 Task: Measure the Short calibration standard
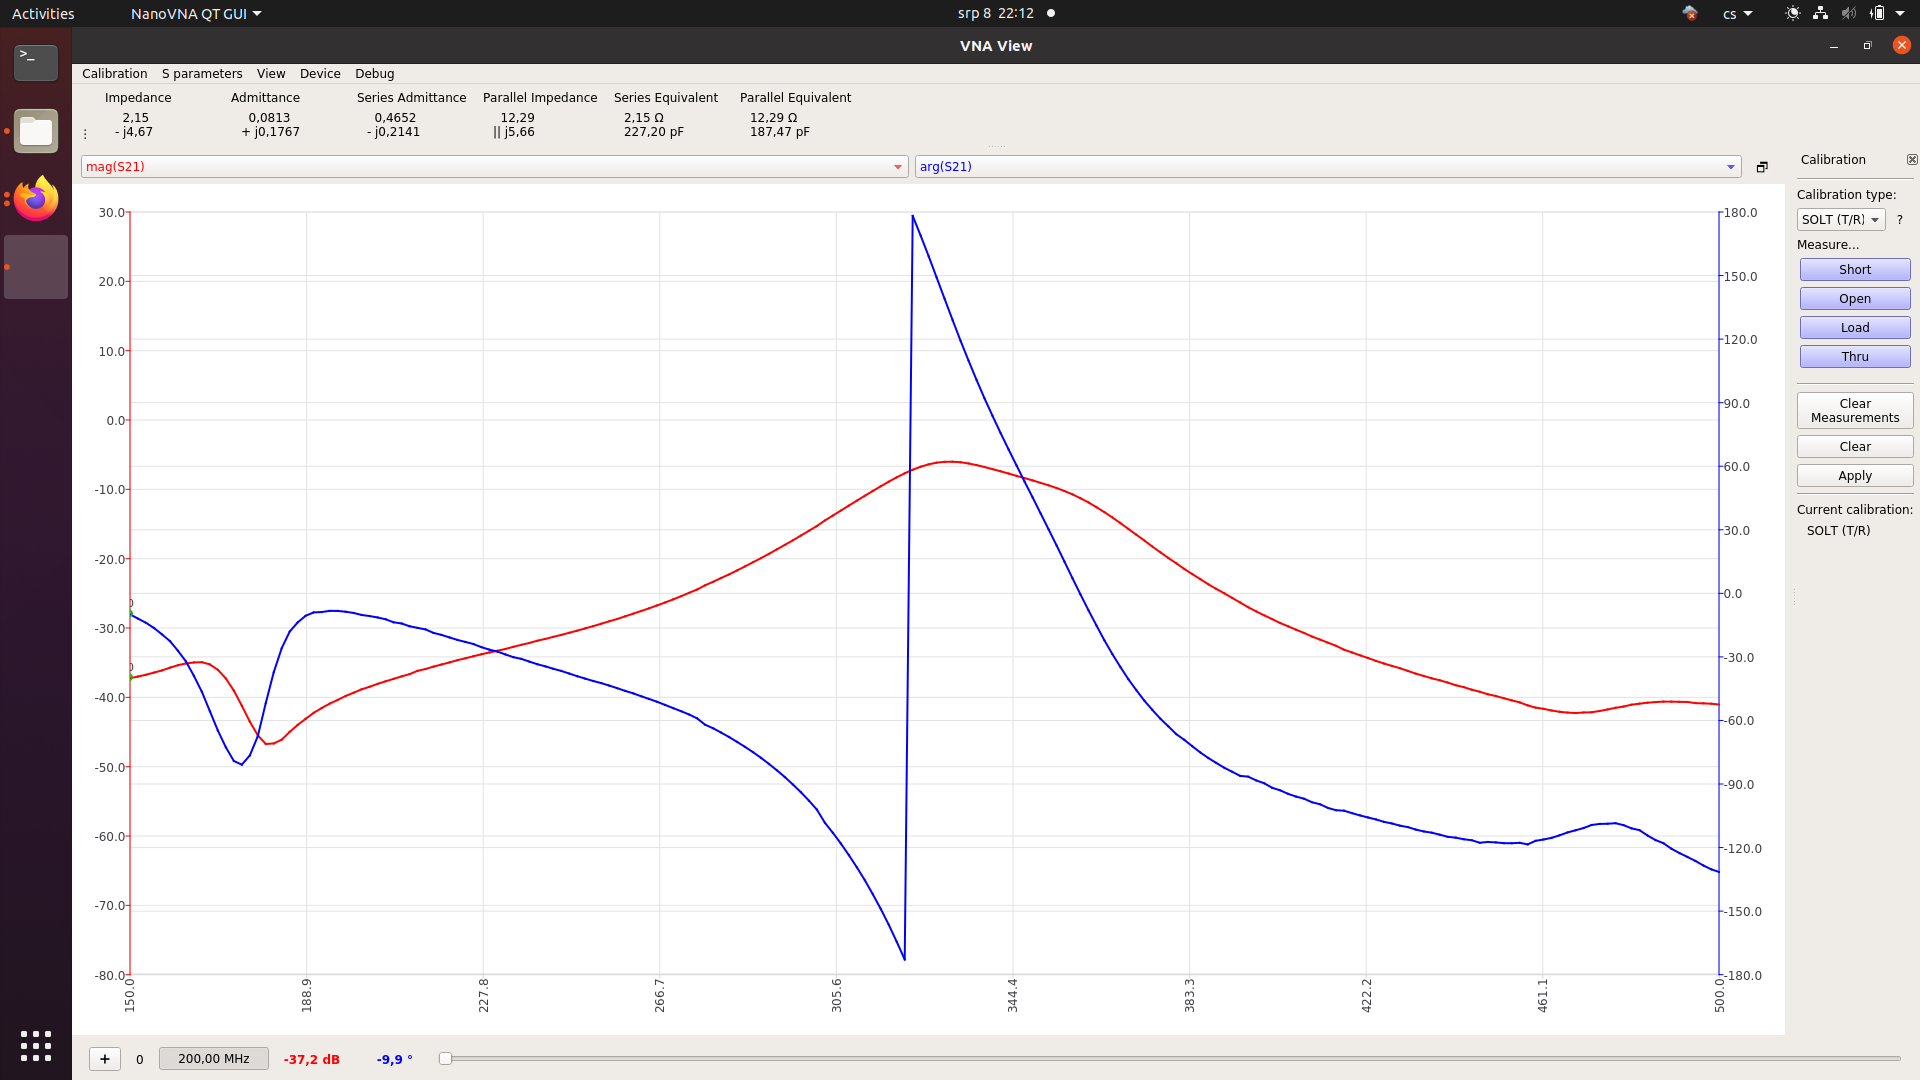(1854, 270)
